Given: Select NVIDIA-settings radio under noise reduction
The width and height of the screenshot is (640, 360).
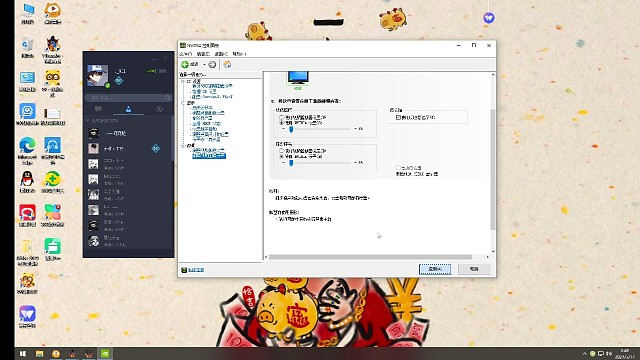Looking at the screenshot, I should (x=281, y=156).
